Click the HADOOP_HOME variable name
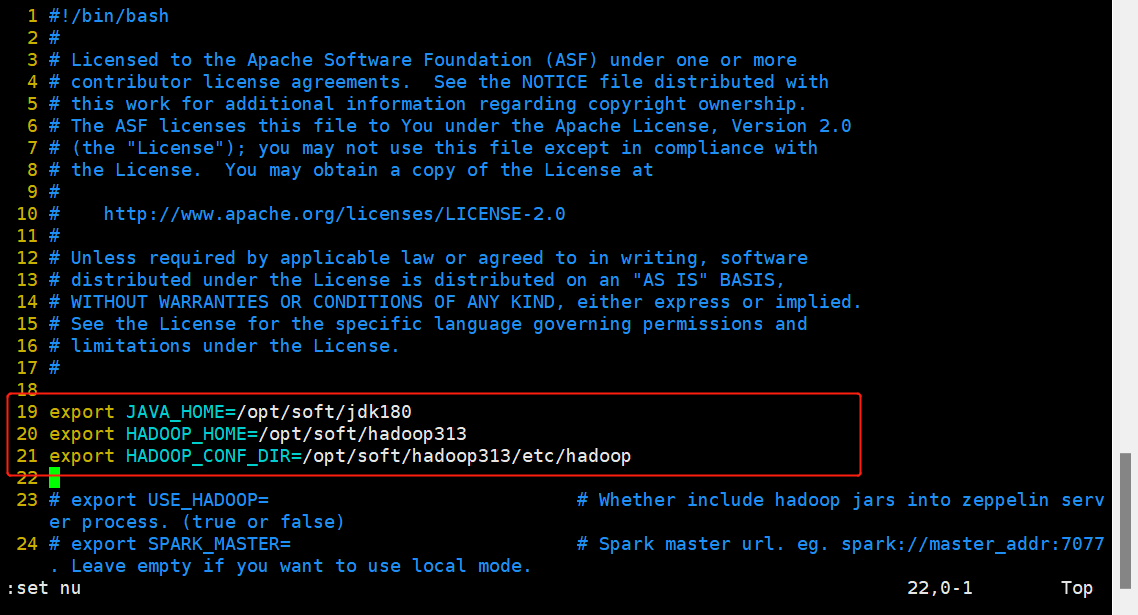The width and height of the screenshot is (1138, 615). click(x=186, y=434)
